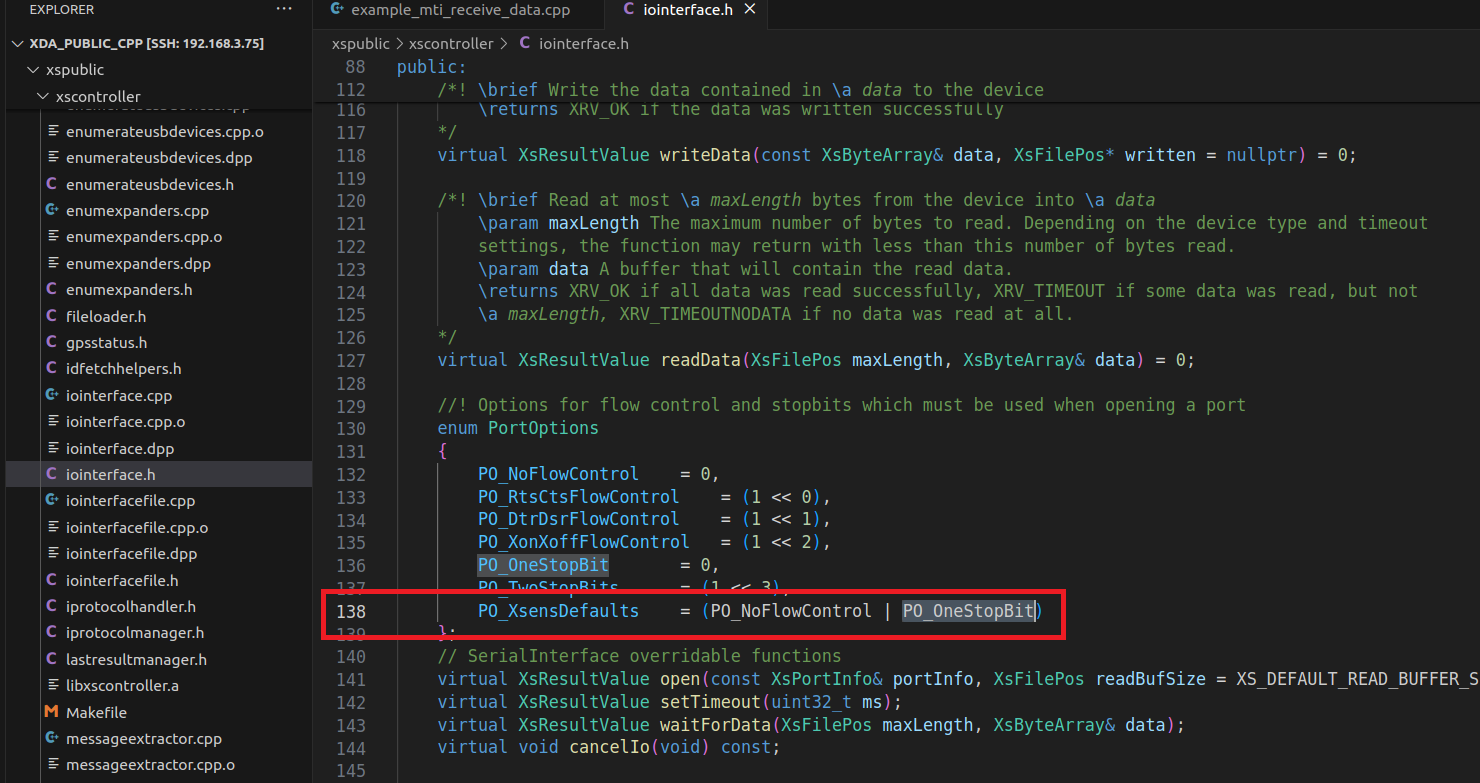Click xspublic in the breadcrumb path
This screenshot has height=783, width=1480.
click(x=361, y=44)
